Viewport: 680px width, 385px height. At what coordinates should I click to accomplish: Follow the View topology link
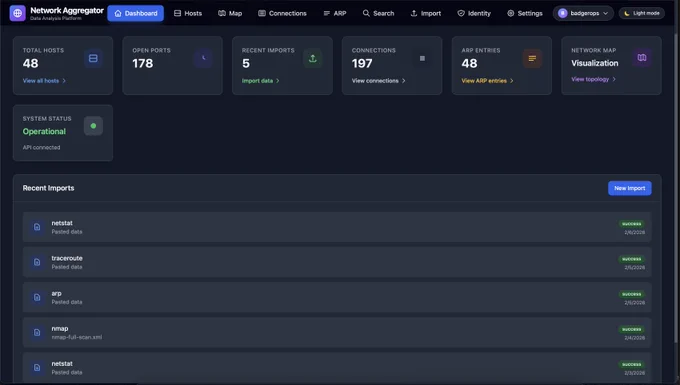click(594, 79)
